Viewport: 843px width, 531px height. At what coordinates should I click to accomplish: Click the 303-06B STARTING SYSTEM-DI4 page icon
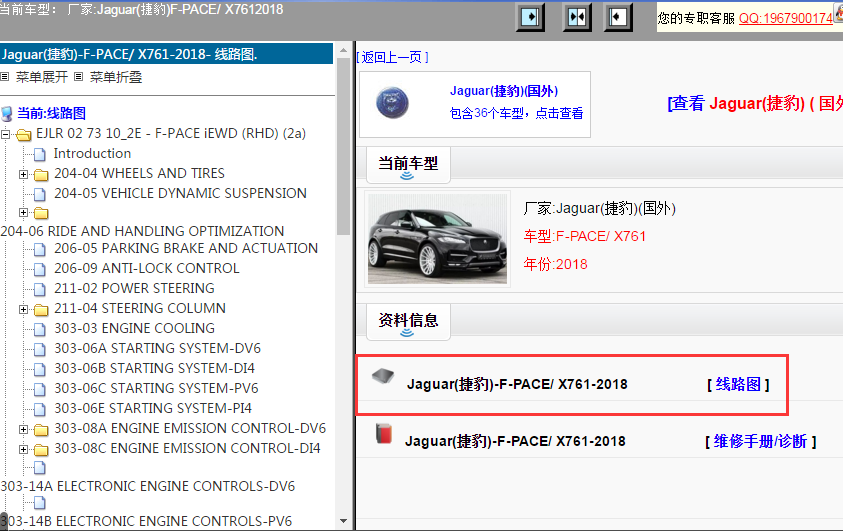click(40, 369)
